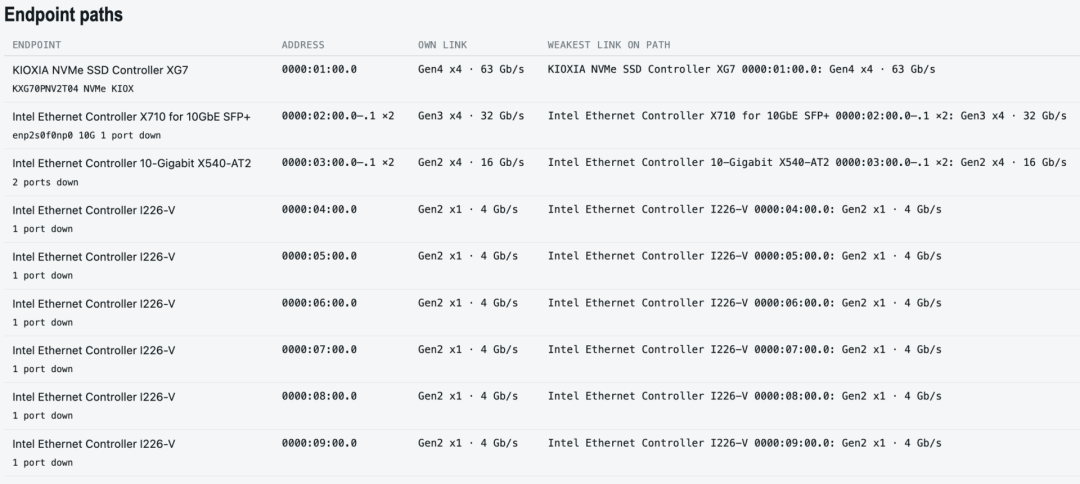The height and width of the screenshot is (484, 1080).
Task: Click the 2 ports down status text
Action: point(45,182)
